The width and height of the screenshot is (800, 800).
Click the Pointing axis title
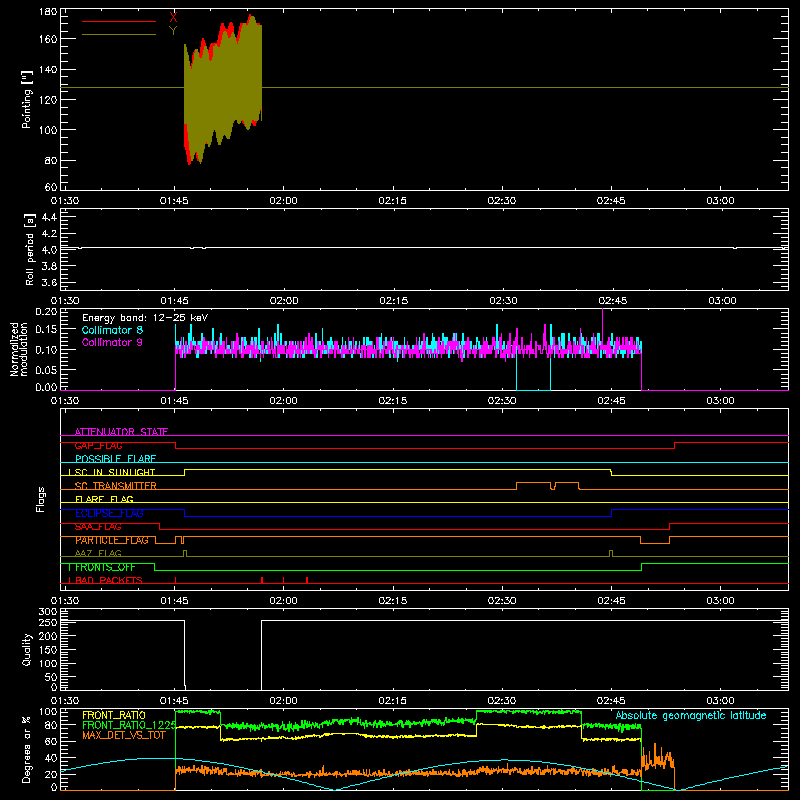[27, 99]
